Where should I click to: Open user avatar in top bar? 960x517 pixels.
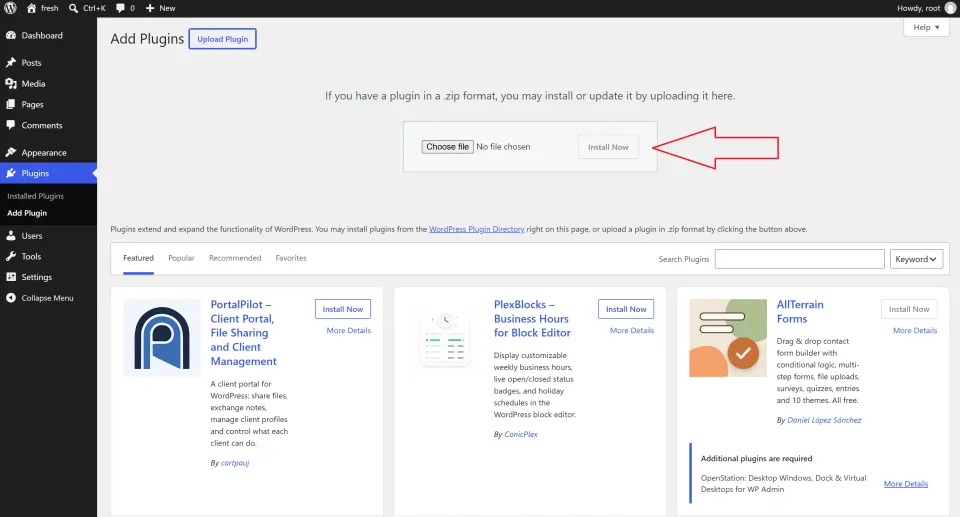click(x=950, y=8)
